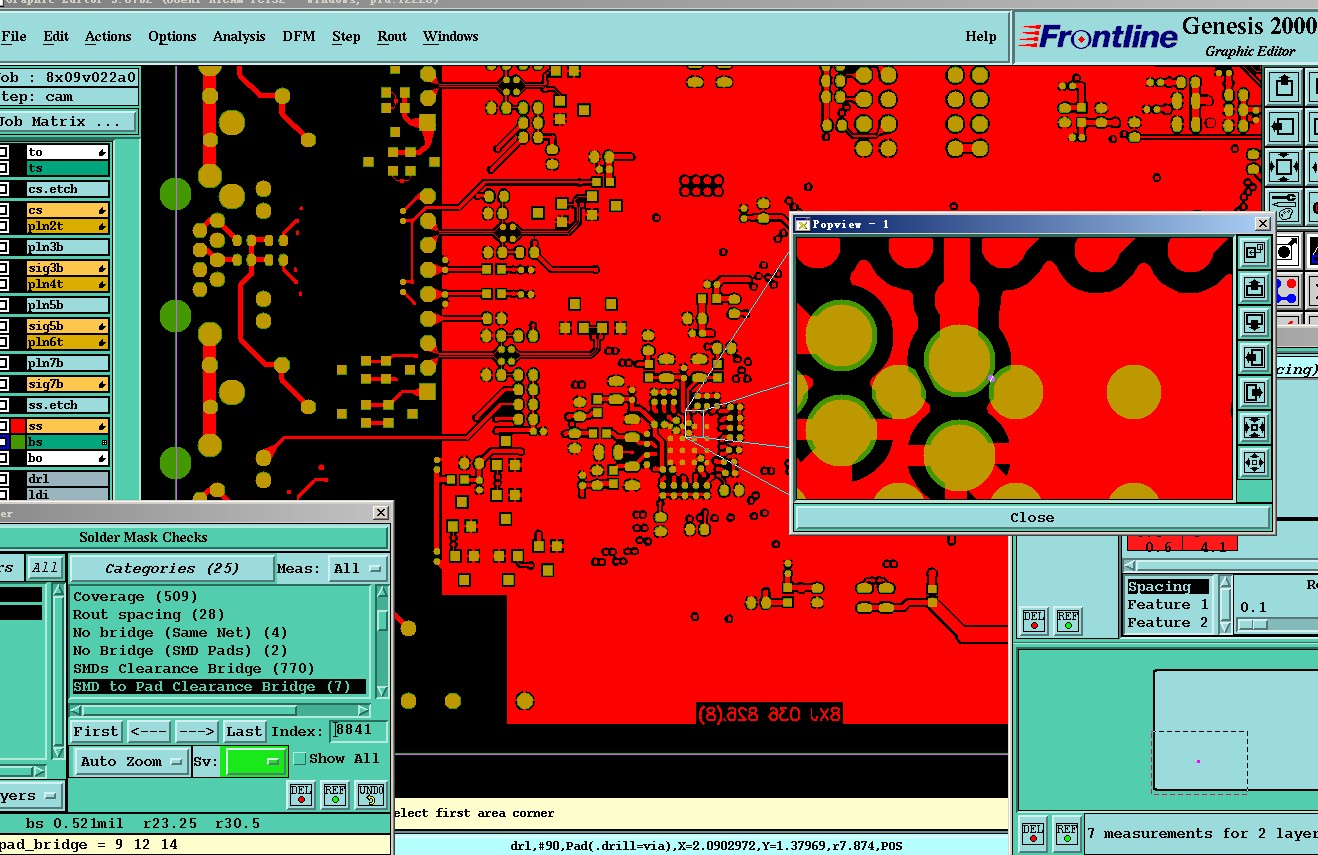Screen dimensions: 1318x855
Task: Open the DFM menu
Action: [x=299, y=36]
